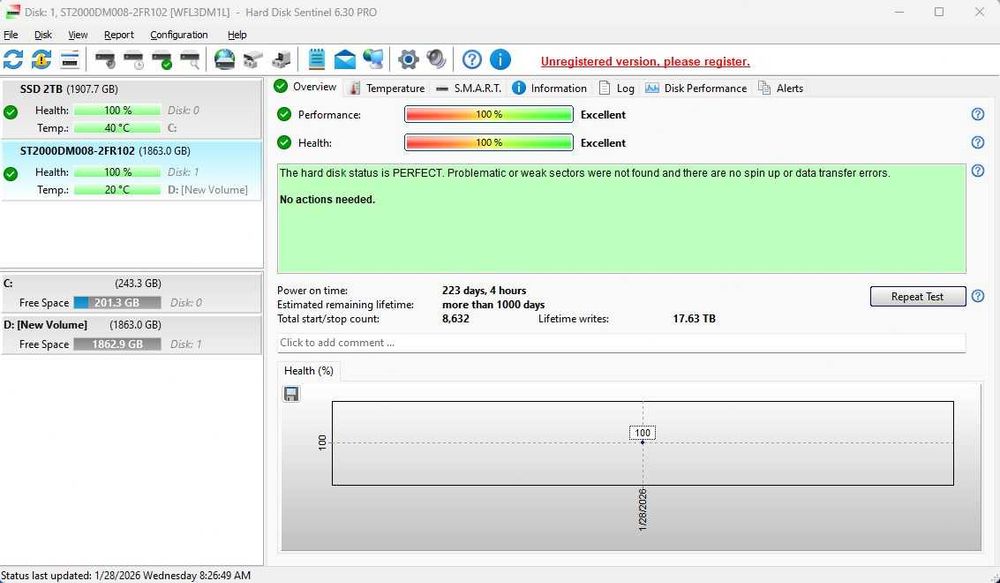Click the ST2000DM008 temperature 20 °C bar
The image size is (1000, 583).
[x=117, y=190]
